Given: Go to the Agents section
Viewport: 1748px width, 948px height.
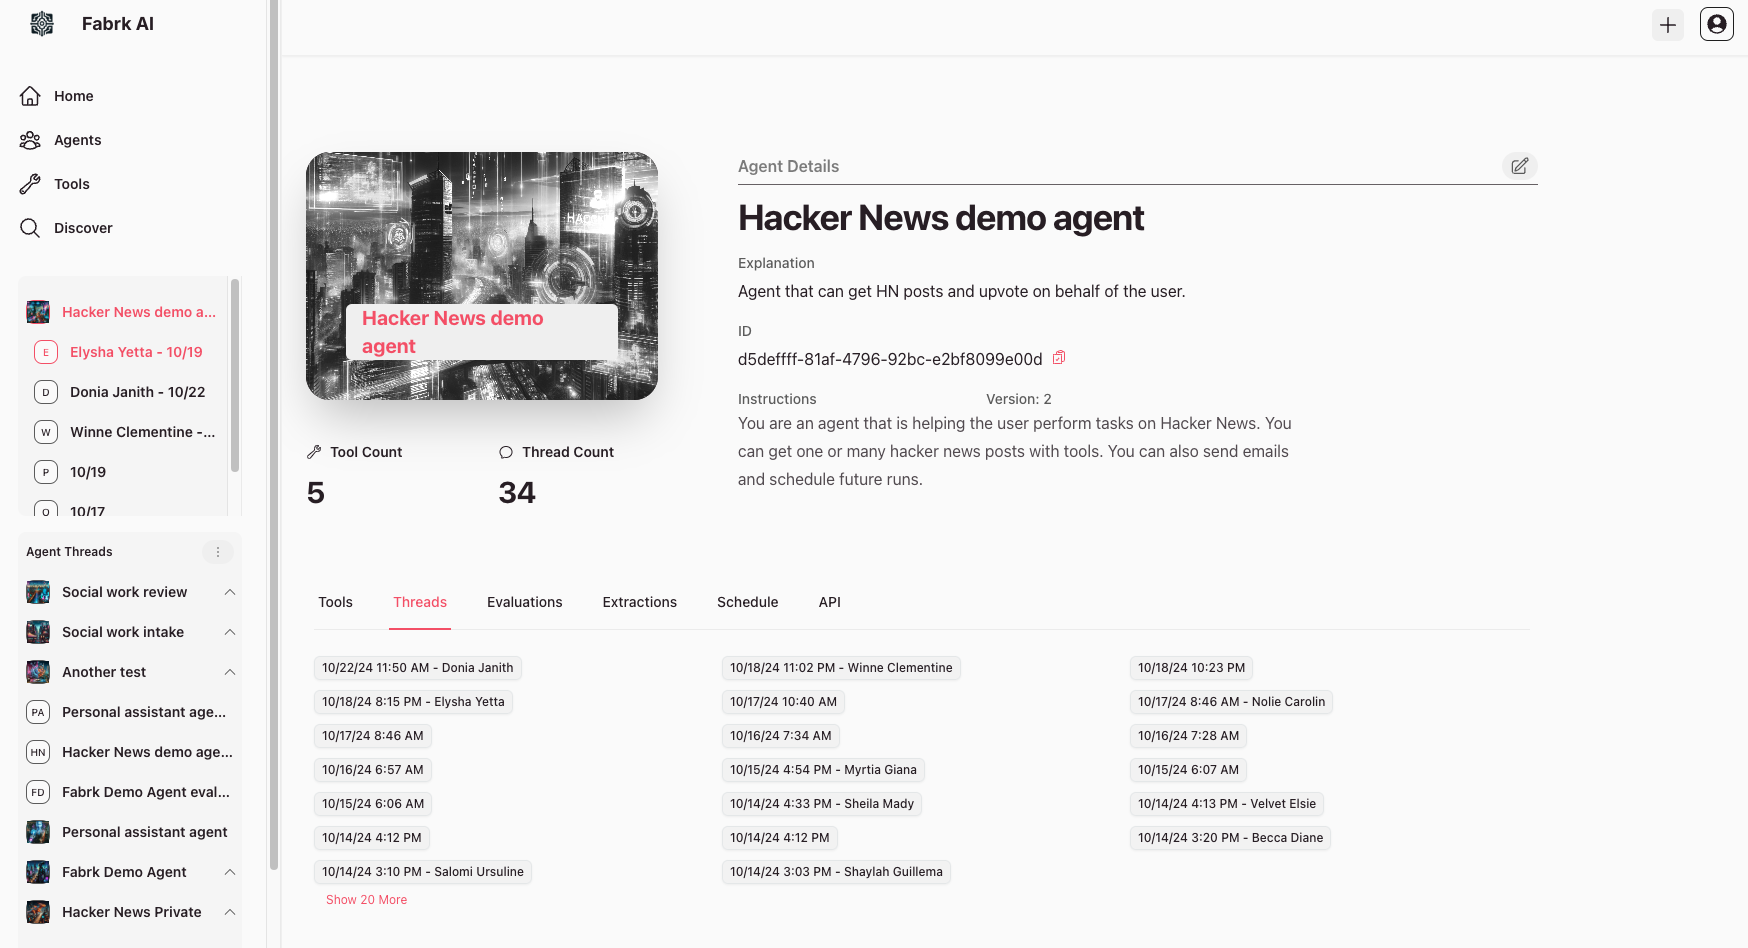Looking at the screenshot, I should click(77, 140).
